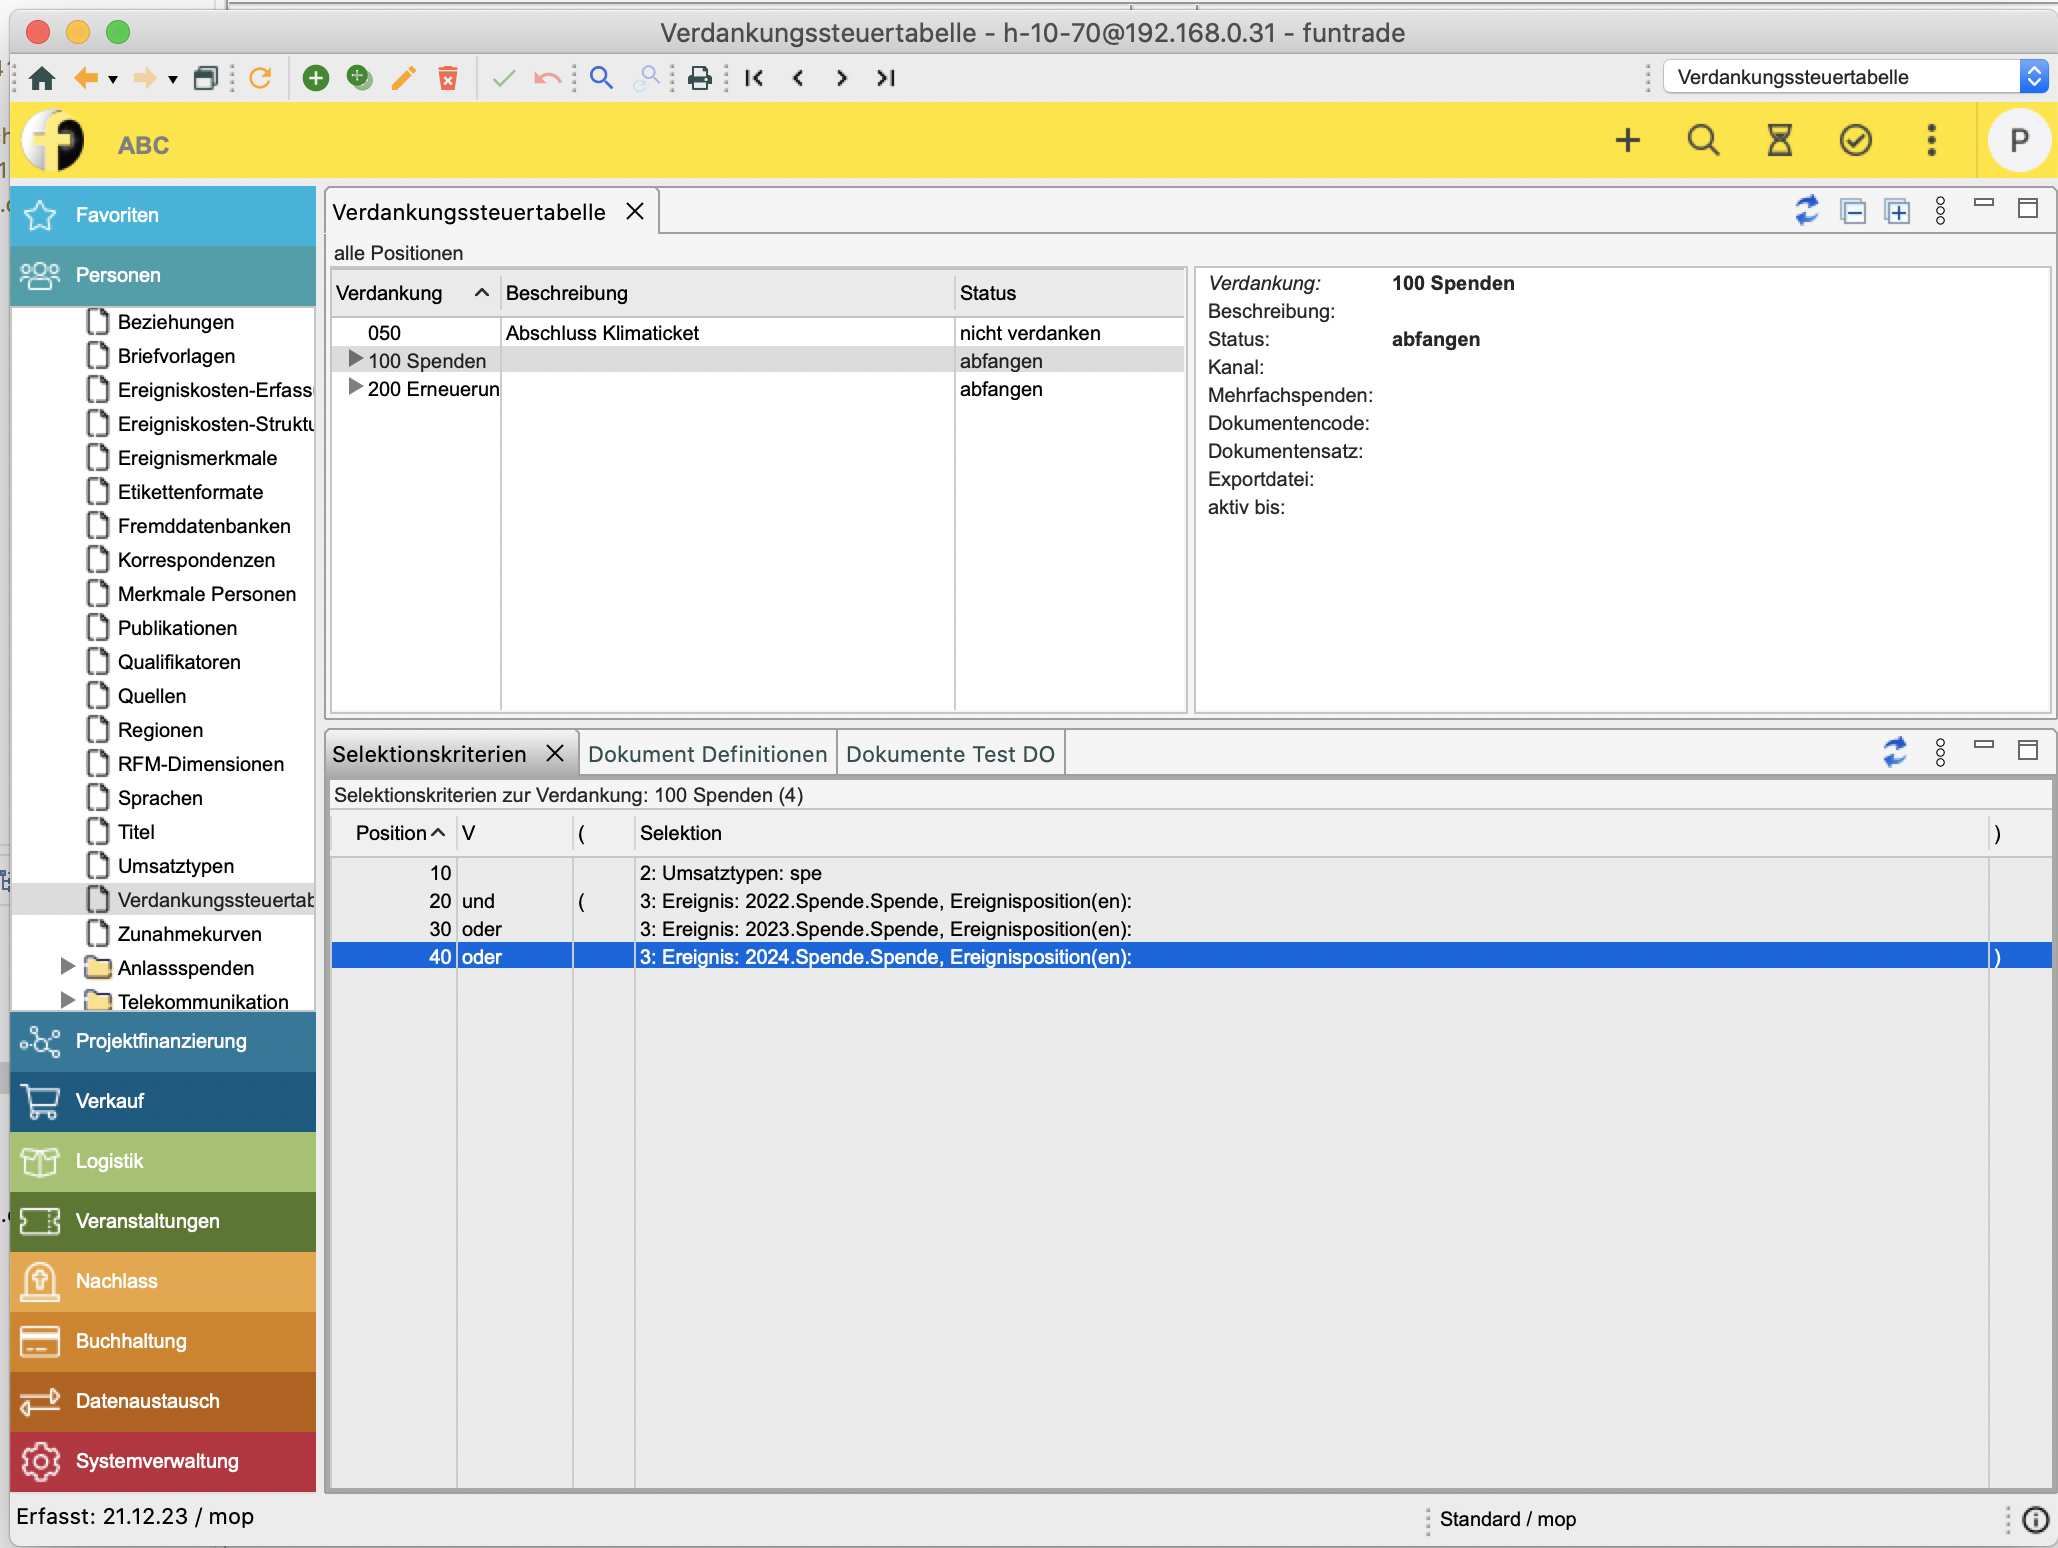The height and width of the screenshot is (1548, 2058).
Task: Click the checkmark circle icon in yellow bar
Action: [x=1855, y=141]
